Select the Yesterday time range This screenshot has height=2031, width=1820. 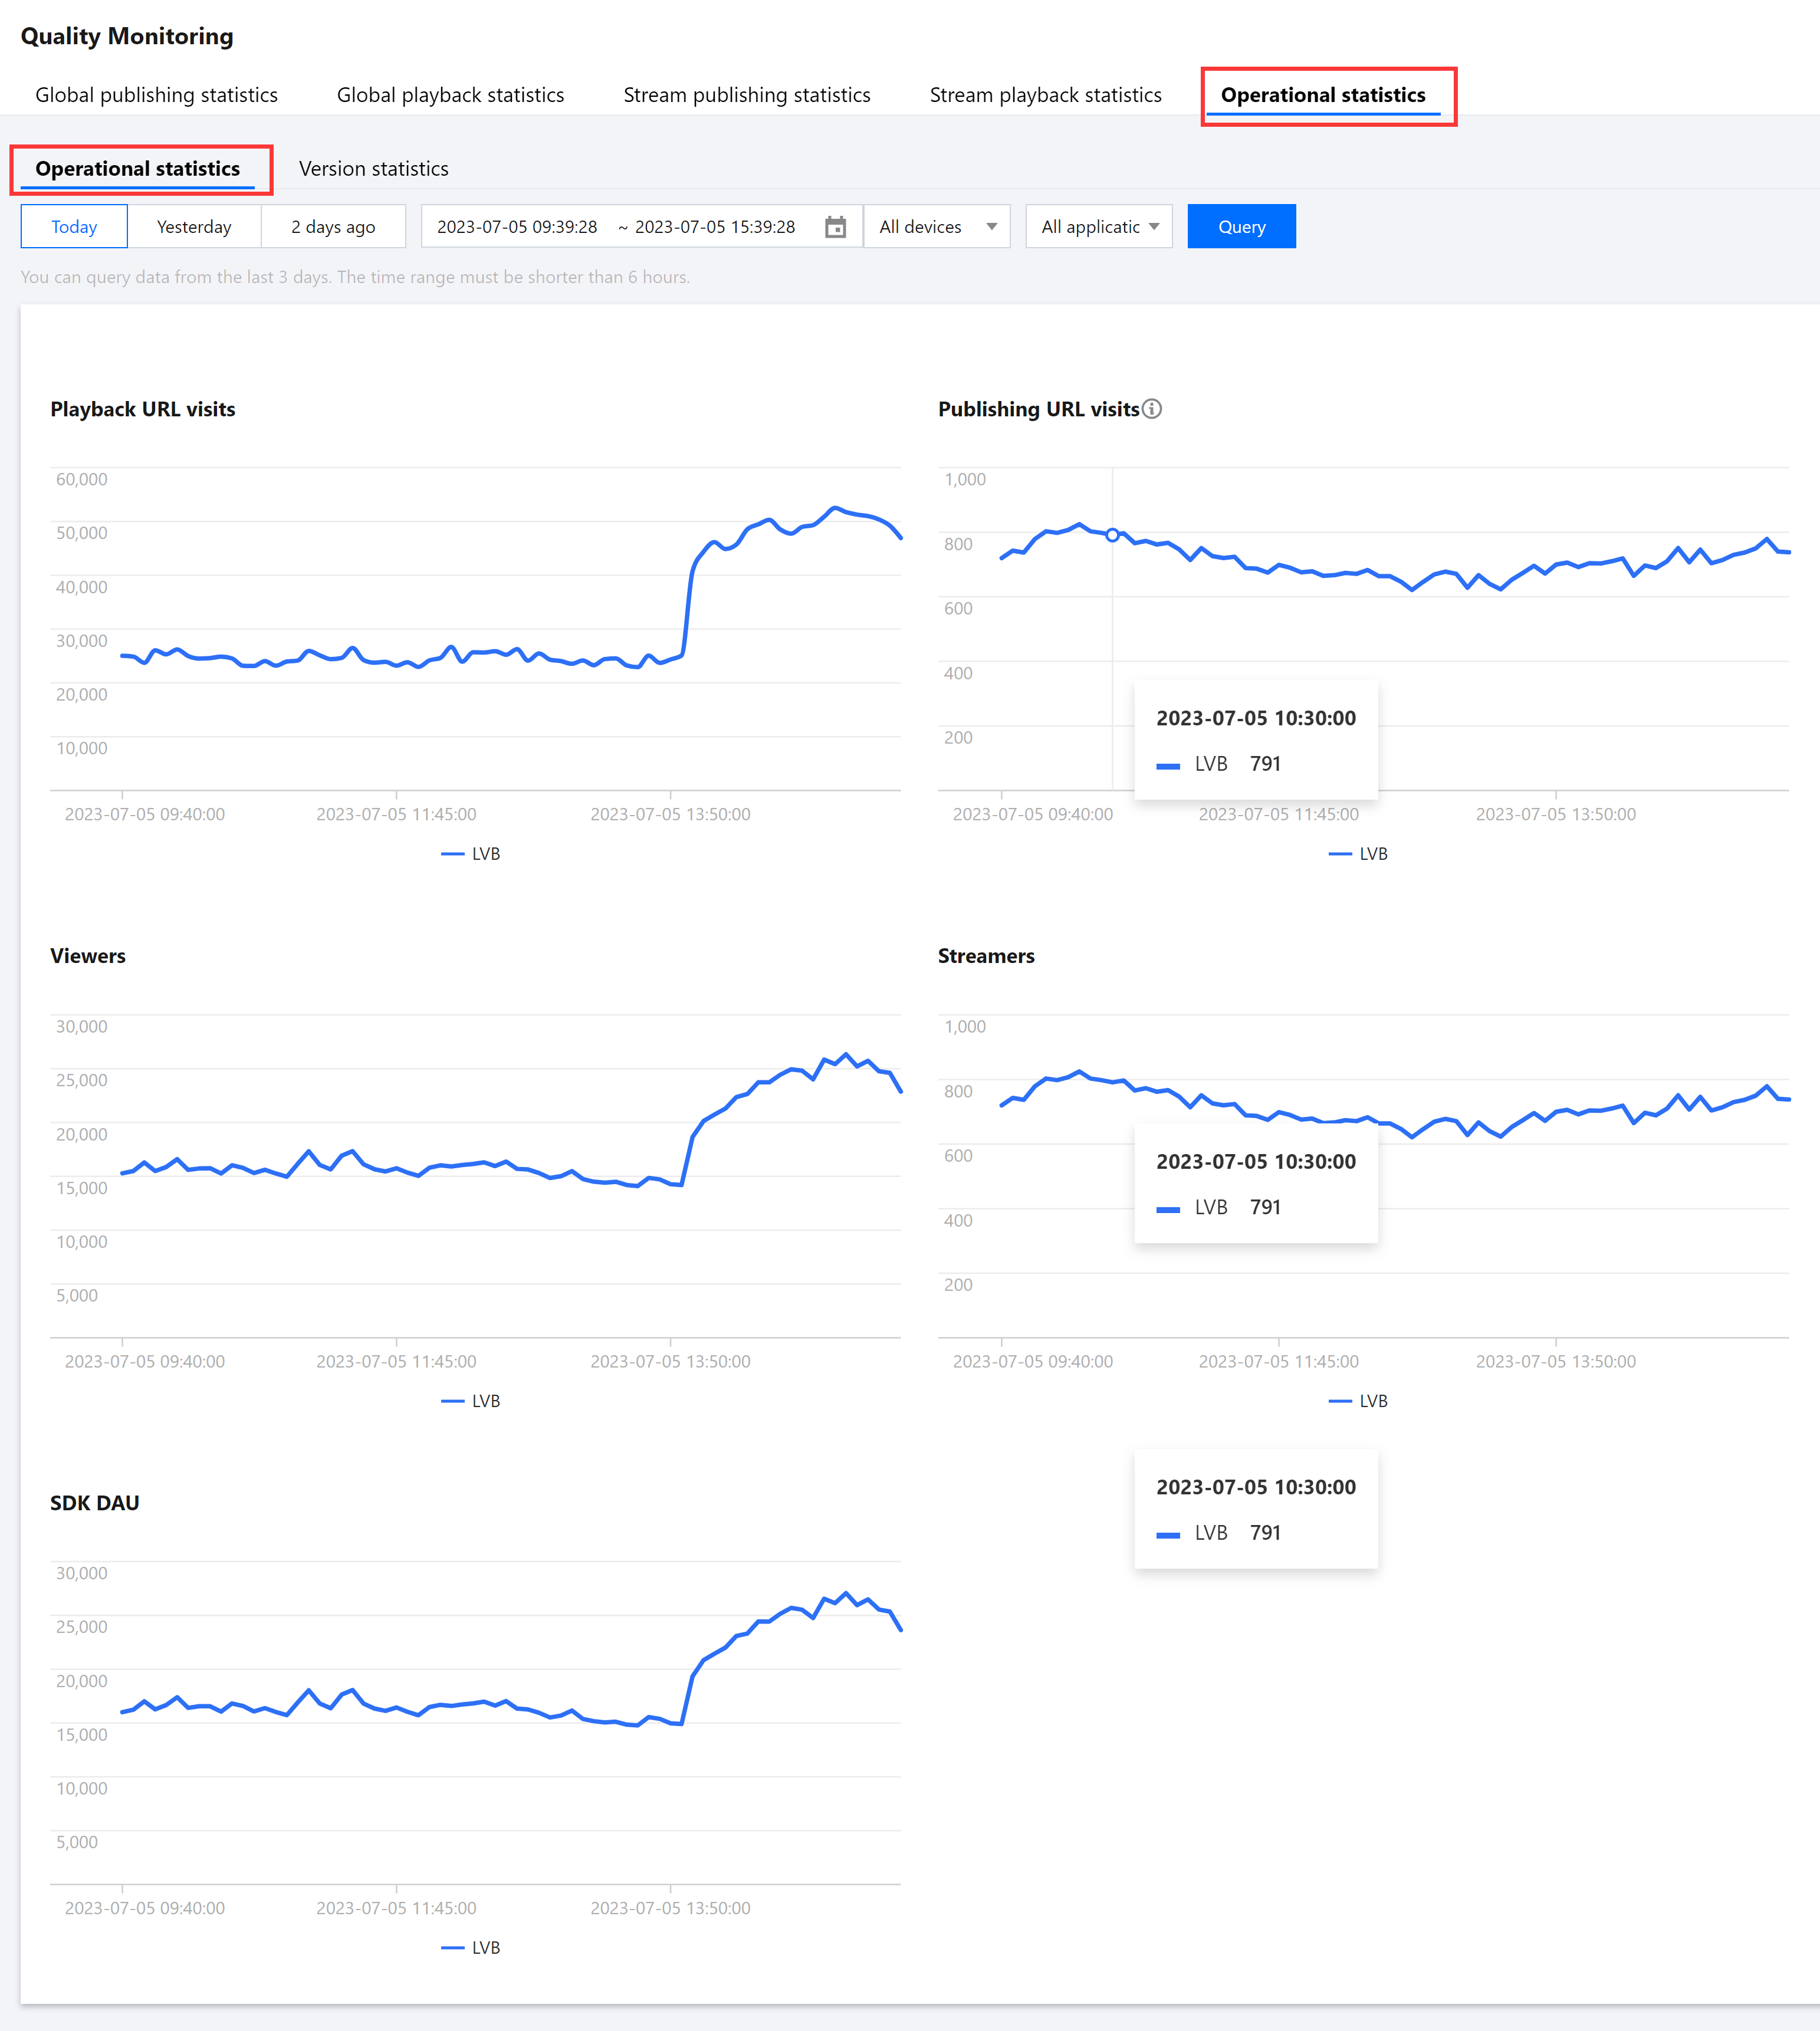[194, 227]
